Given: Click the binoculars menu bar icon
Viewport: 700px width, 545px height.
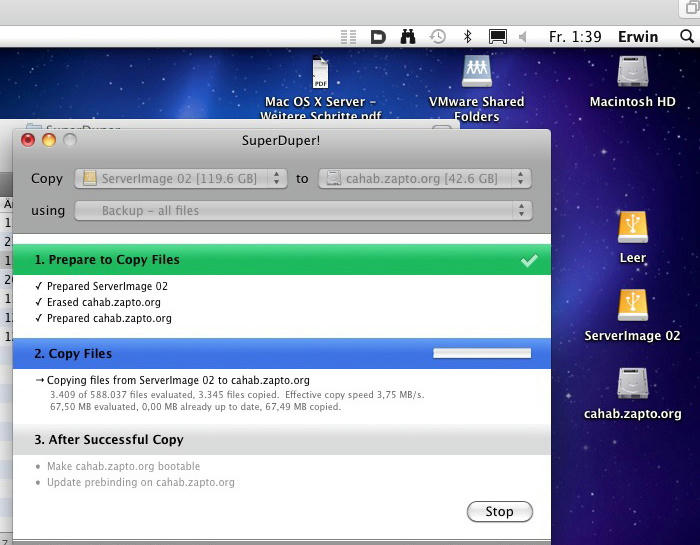Looking at the screenshot, I should click(x=408, y=37).
